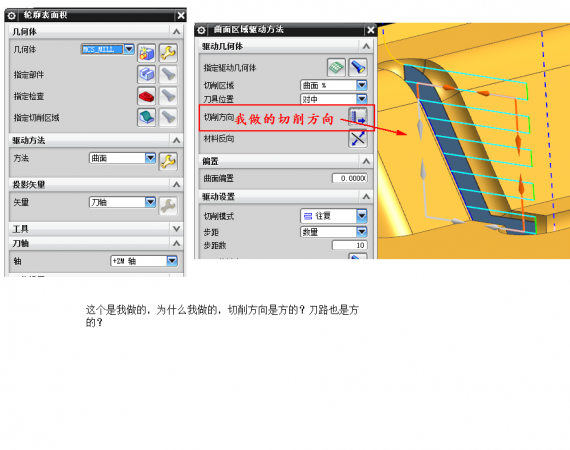Collapse the 驱动设置 (drive settings) section
The width and height of the screenshot is (570, 450).
(366, 197)
